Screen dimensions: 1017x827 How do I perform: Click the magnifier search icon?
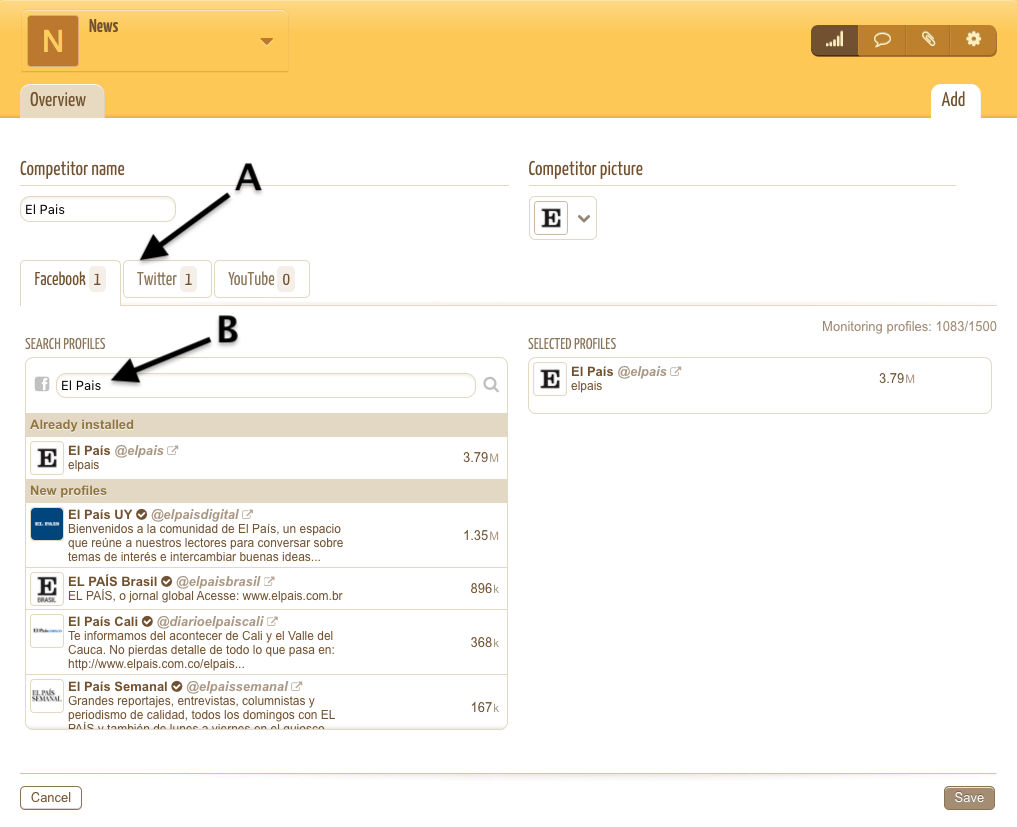point(491,385)
